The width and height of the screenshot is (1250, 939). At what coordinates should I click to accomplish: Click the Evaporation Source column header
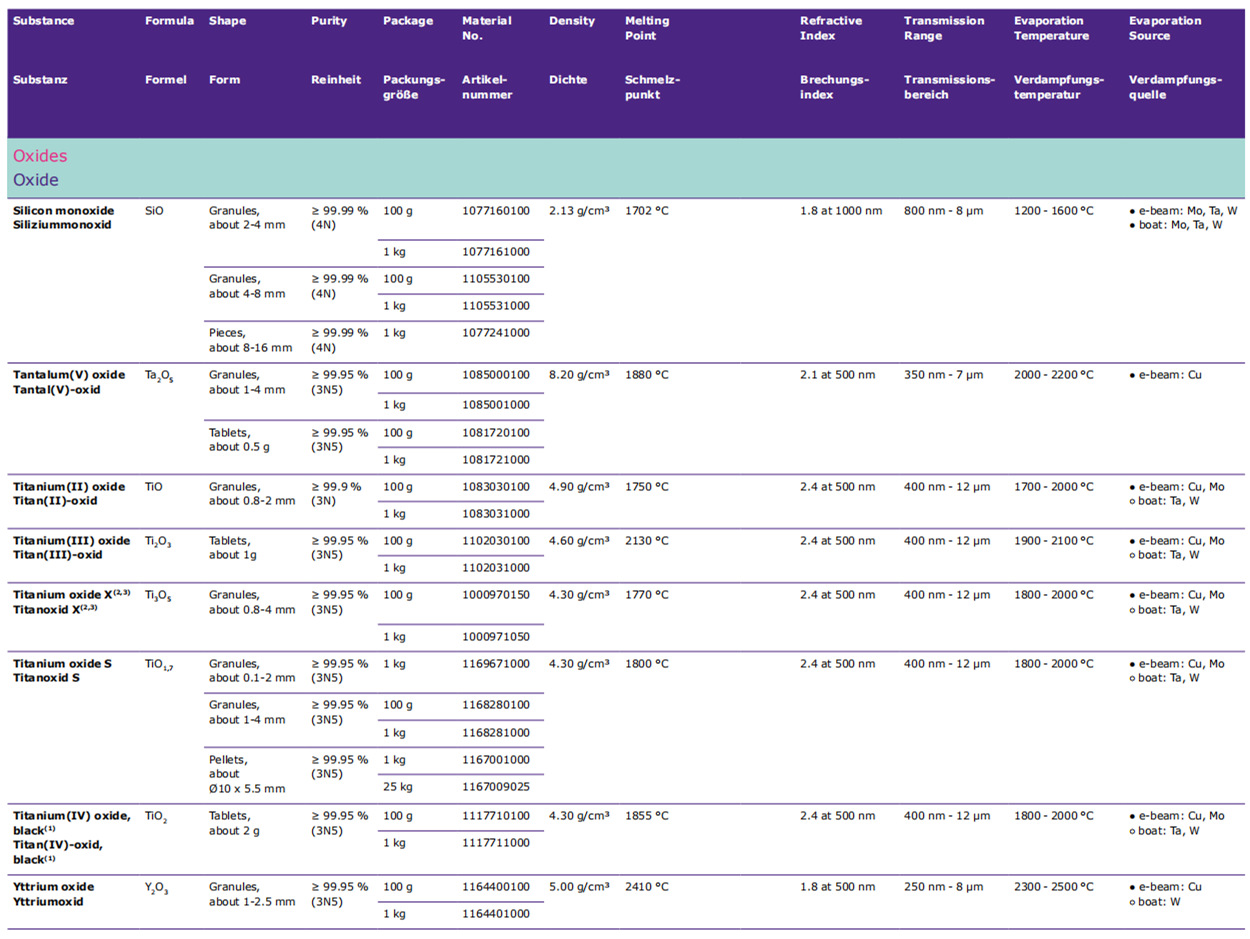(x=1165, y=28)
